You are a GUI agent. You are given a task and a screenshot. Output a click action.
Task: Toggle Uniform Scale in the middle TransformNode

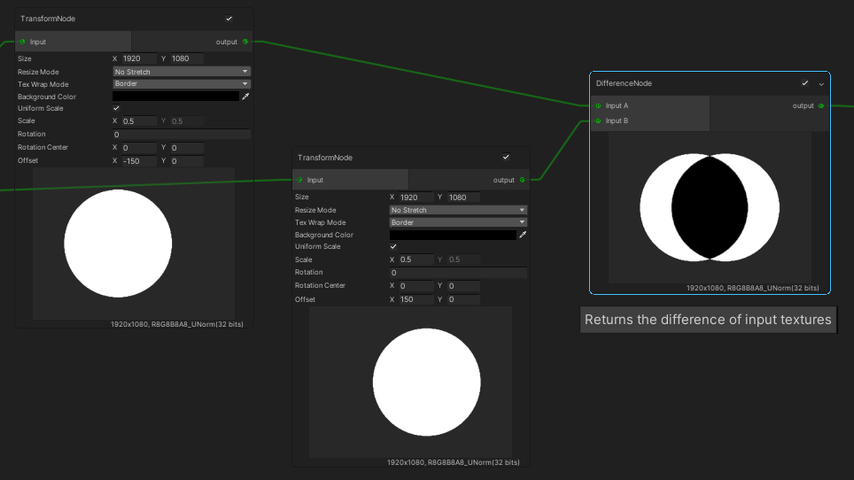coord(393,247)
